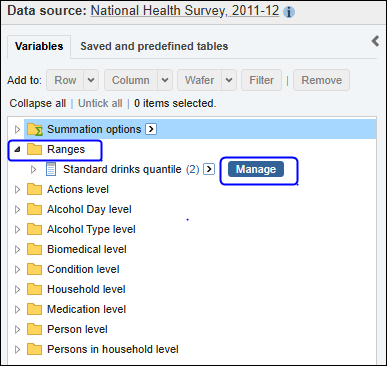Screen dimensions: 387x366
Task: Click the Condition level folder icon
Action: pos(34,269)
